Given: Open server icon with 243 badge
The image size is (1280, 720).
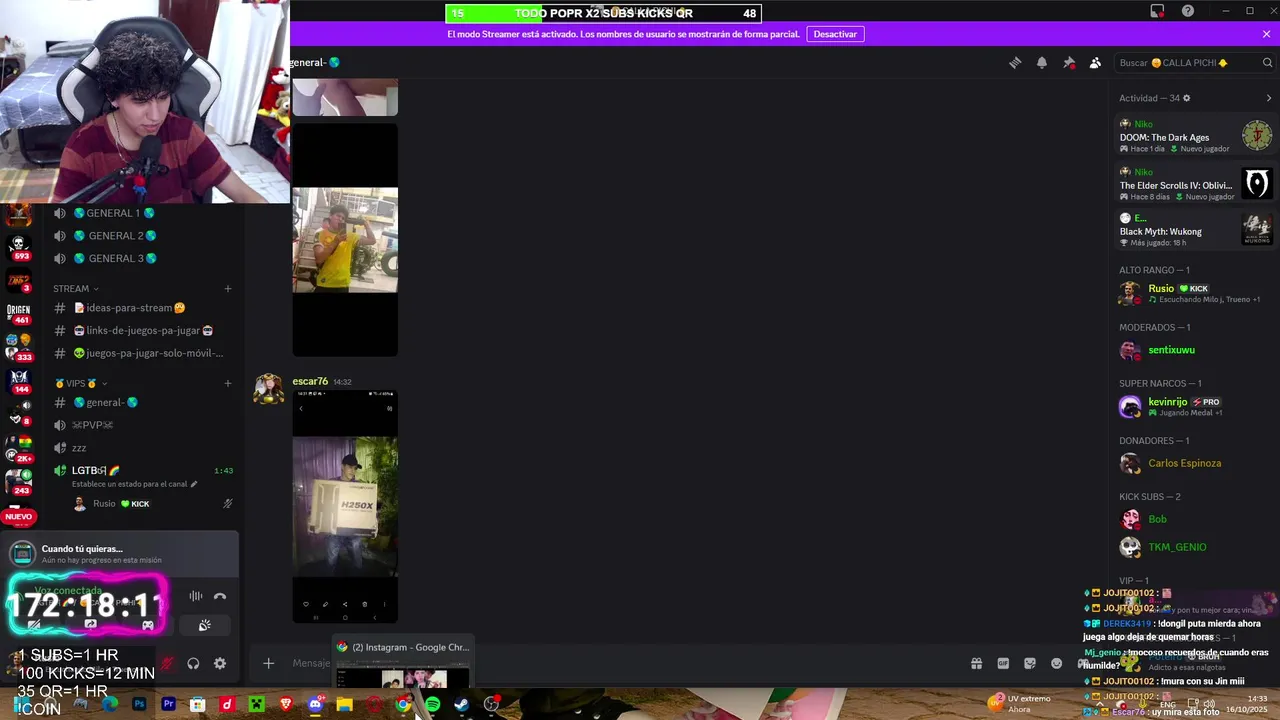Looking at the screenshot, I should (18, 482).
